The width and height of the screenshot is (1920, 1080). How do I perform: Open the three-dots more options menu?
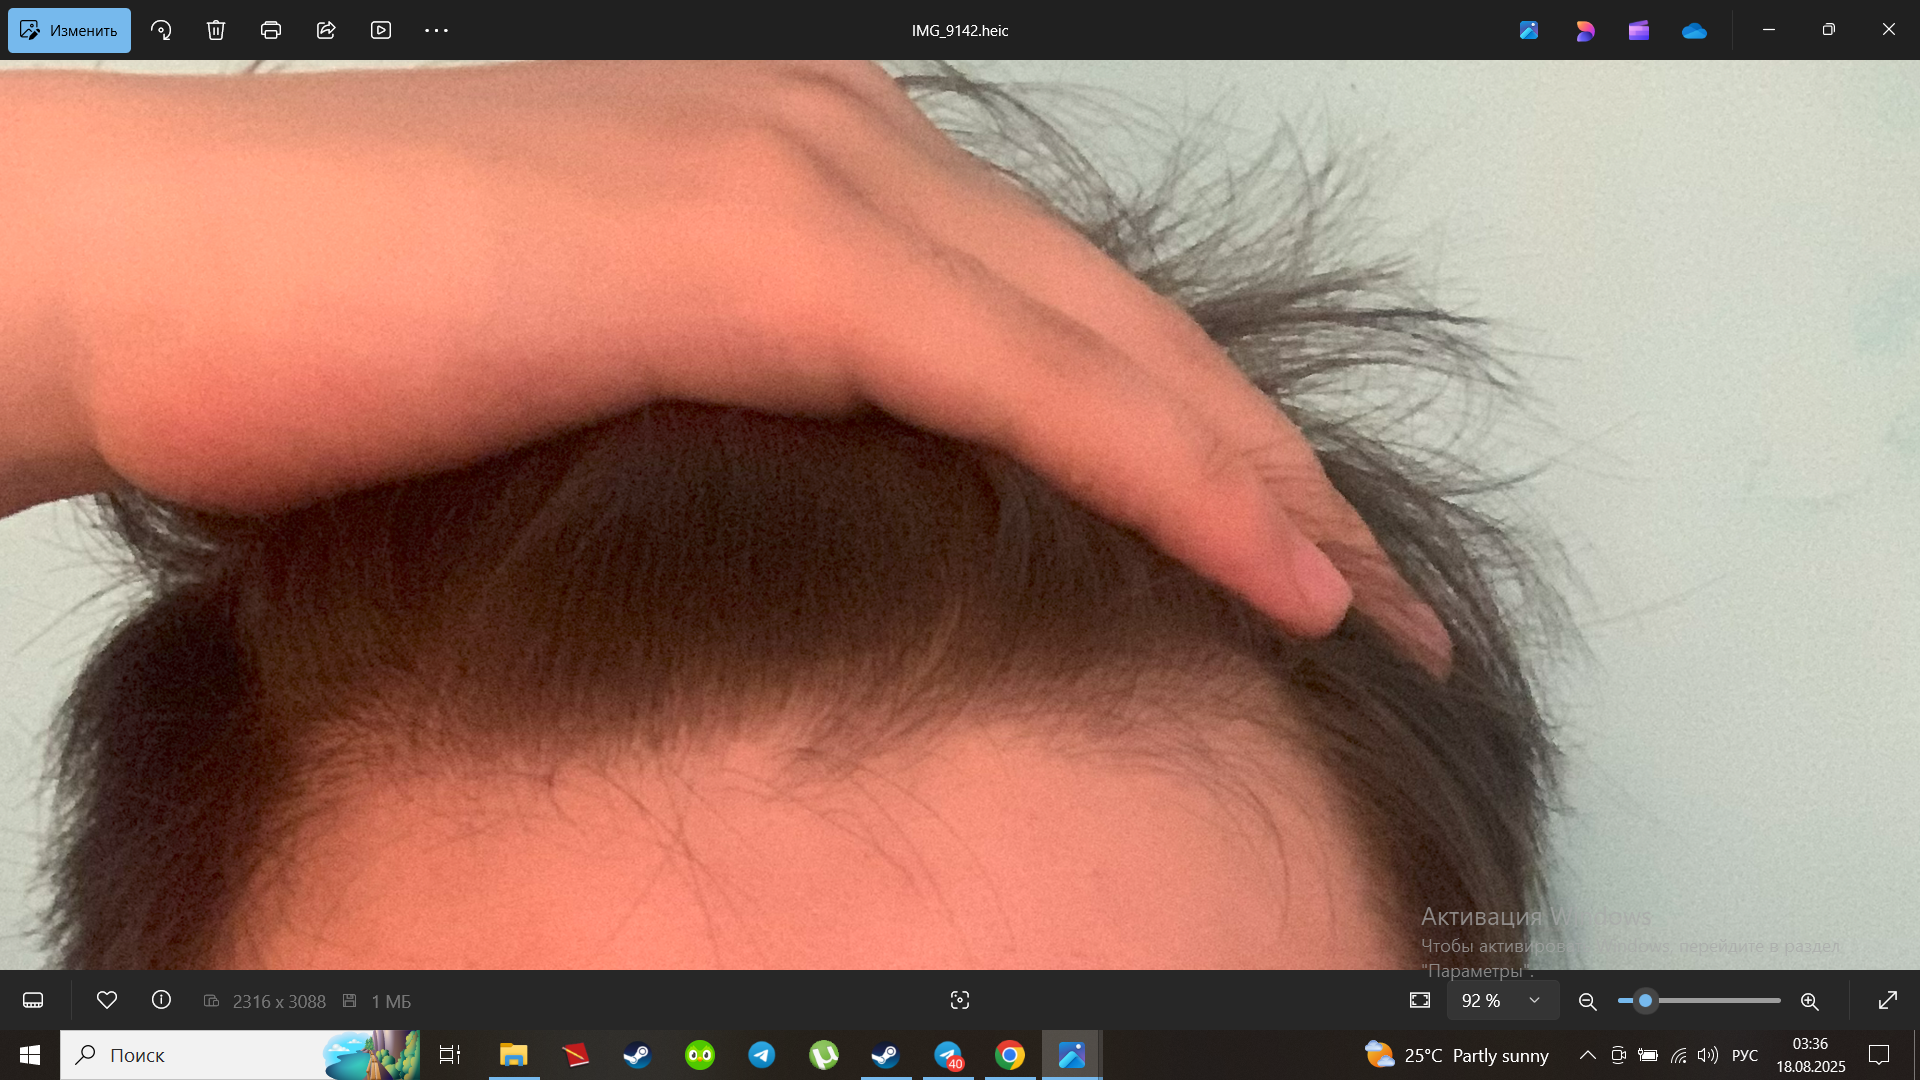436,30
